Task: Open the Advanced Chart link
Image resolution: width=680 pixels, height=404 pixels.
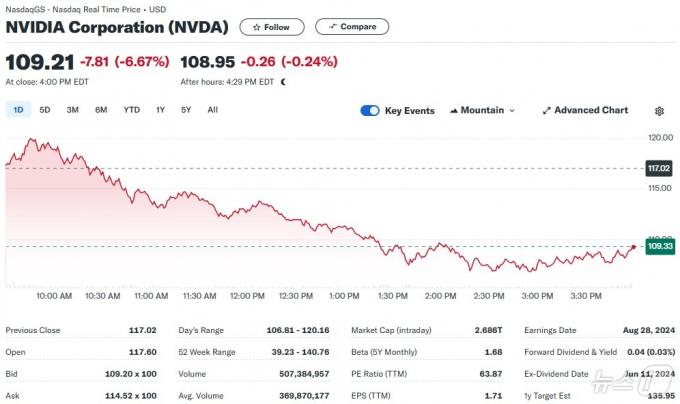Action: click(x=585, y=111)
